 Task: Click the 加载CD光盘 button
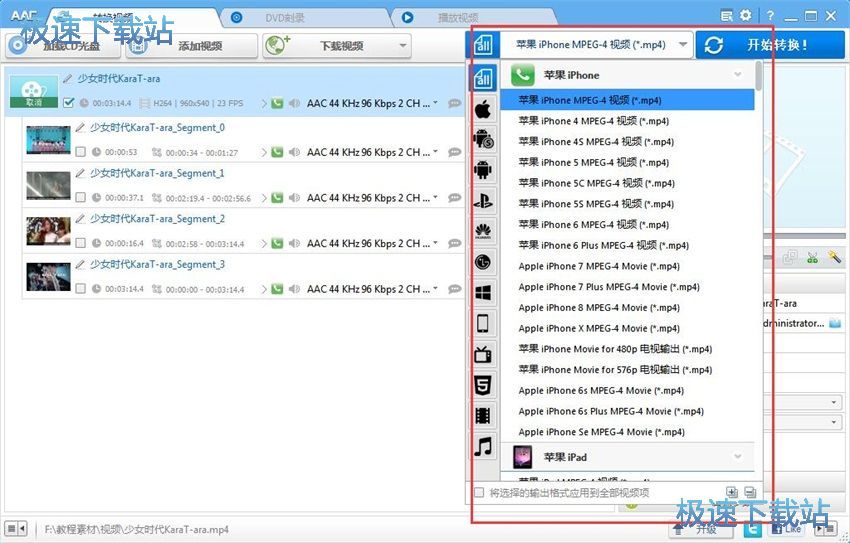click(63, 46)
